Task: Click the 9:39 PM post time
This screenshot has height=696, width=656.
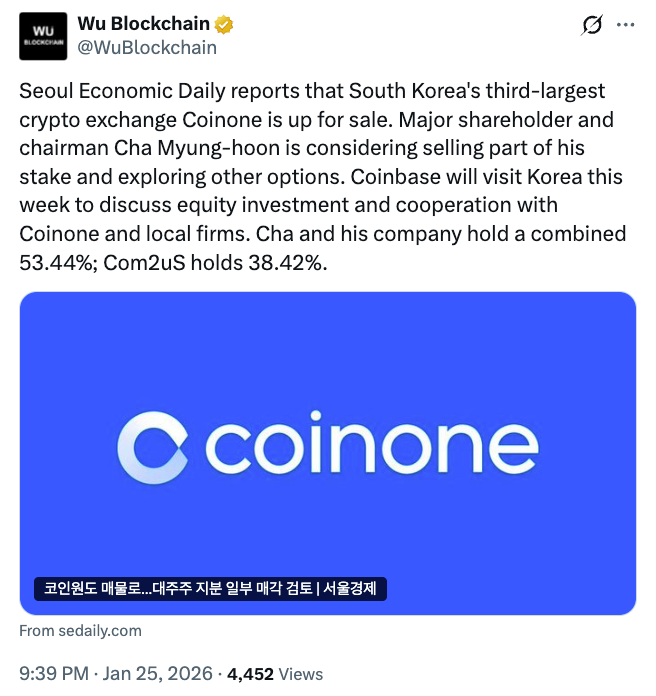Action: pyautogui.click(x=54, y=674)
